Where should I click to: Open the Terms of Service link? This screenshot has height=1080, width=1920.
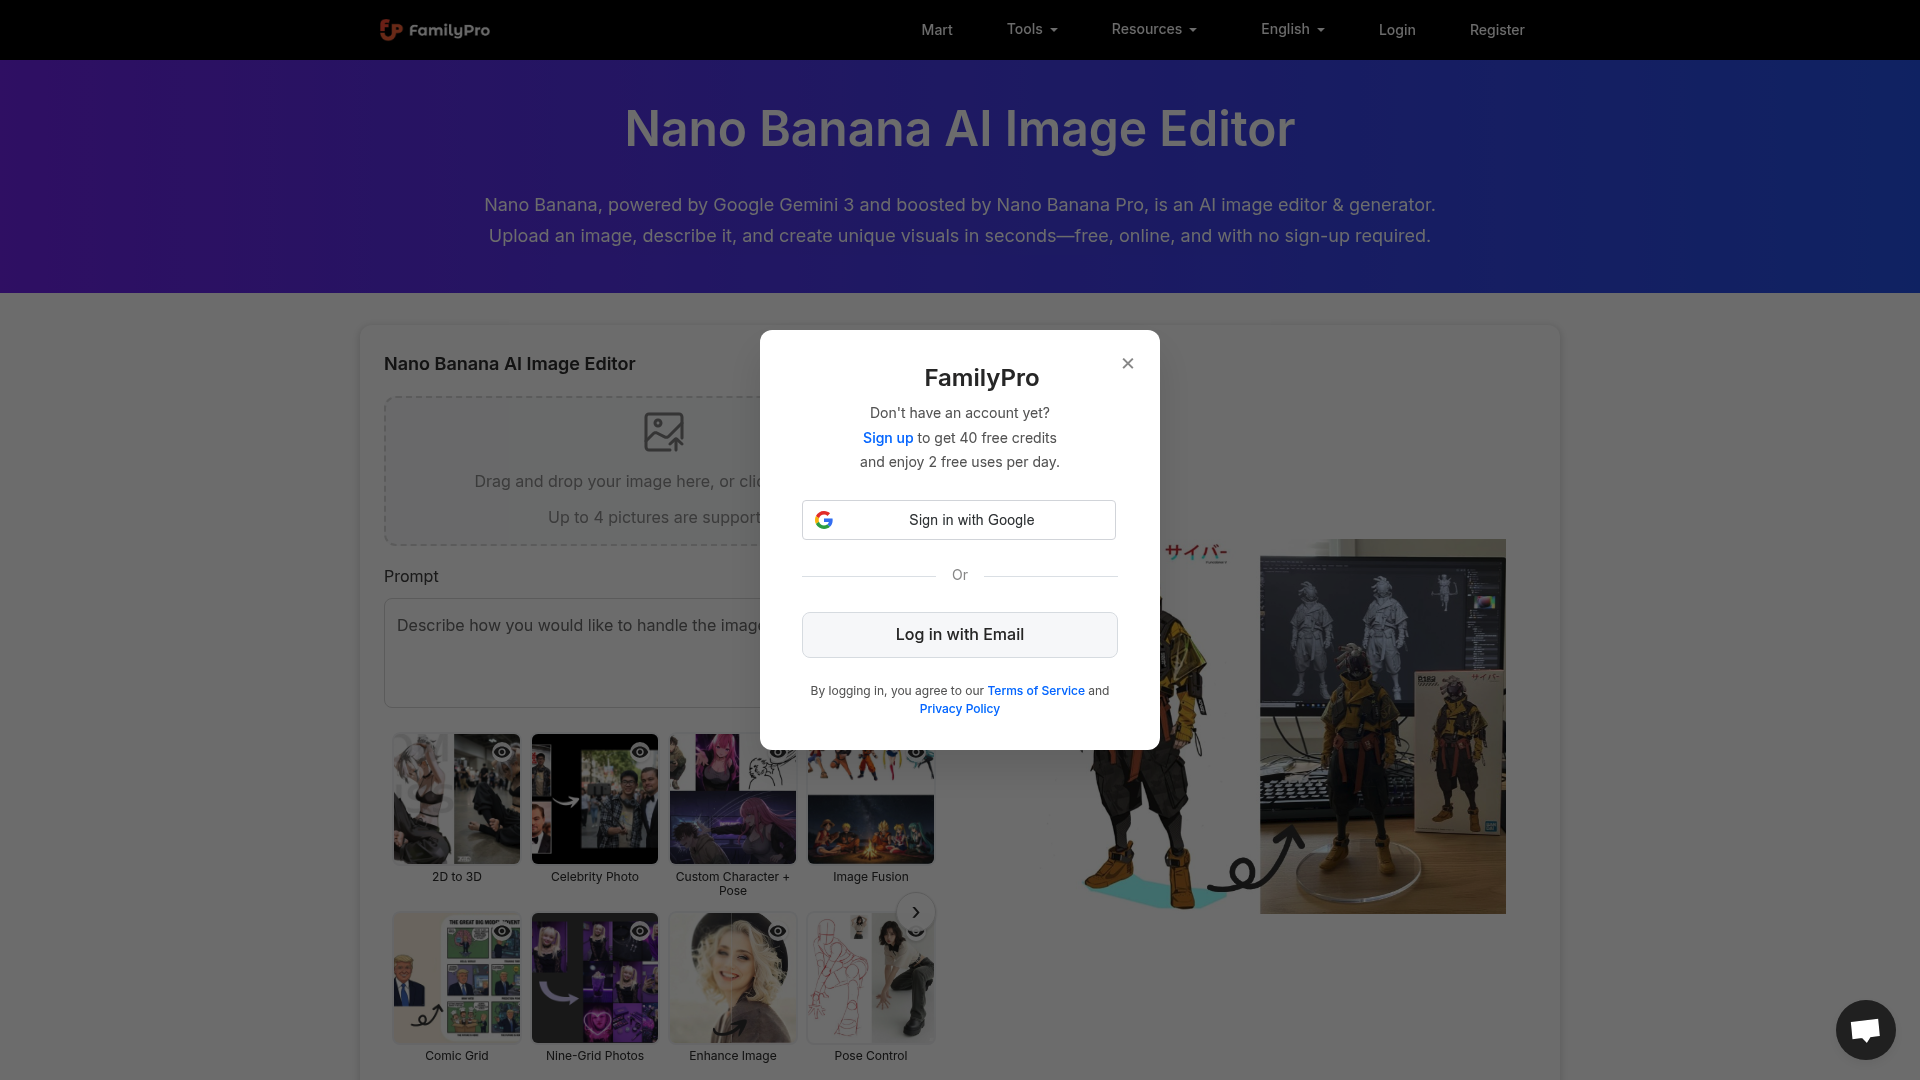tap(1036, 691)
